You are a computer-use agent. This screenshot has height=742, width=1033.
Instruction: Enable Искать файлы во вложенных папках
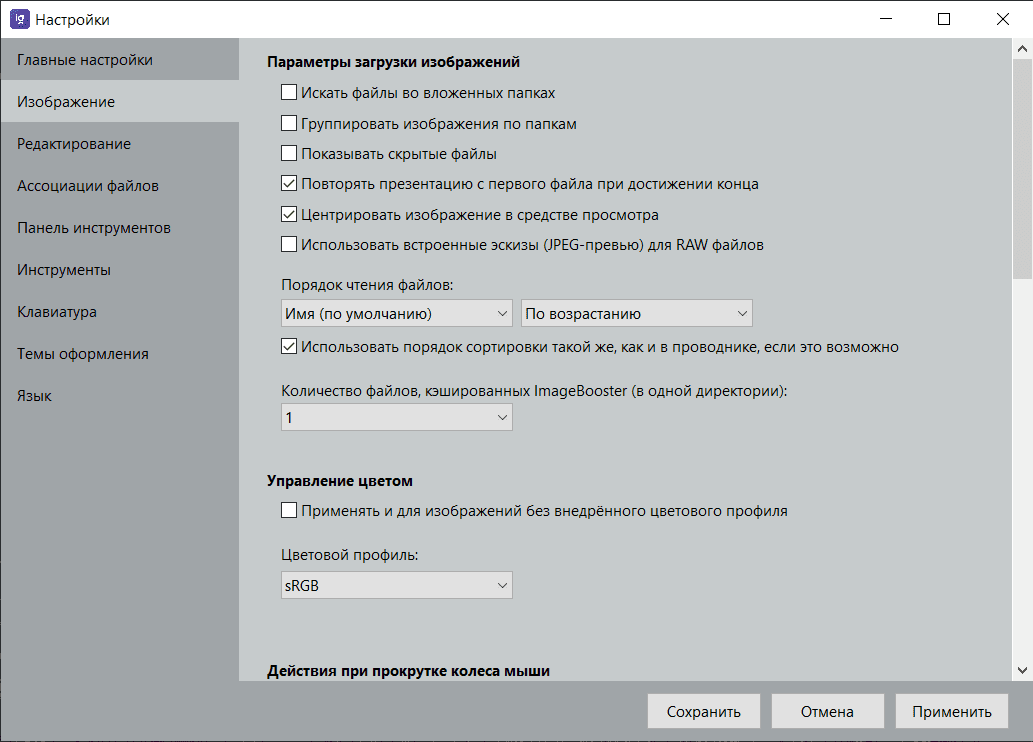[289, 93]
